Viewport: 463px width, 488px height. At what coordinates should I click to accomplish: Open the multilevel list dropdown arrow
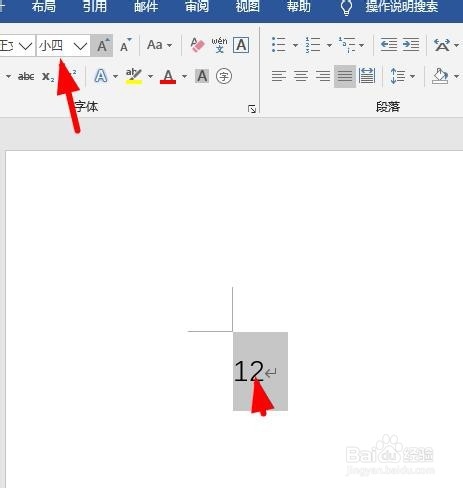(362, 45)
